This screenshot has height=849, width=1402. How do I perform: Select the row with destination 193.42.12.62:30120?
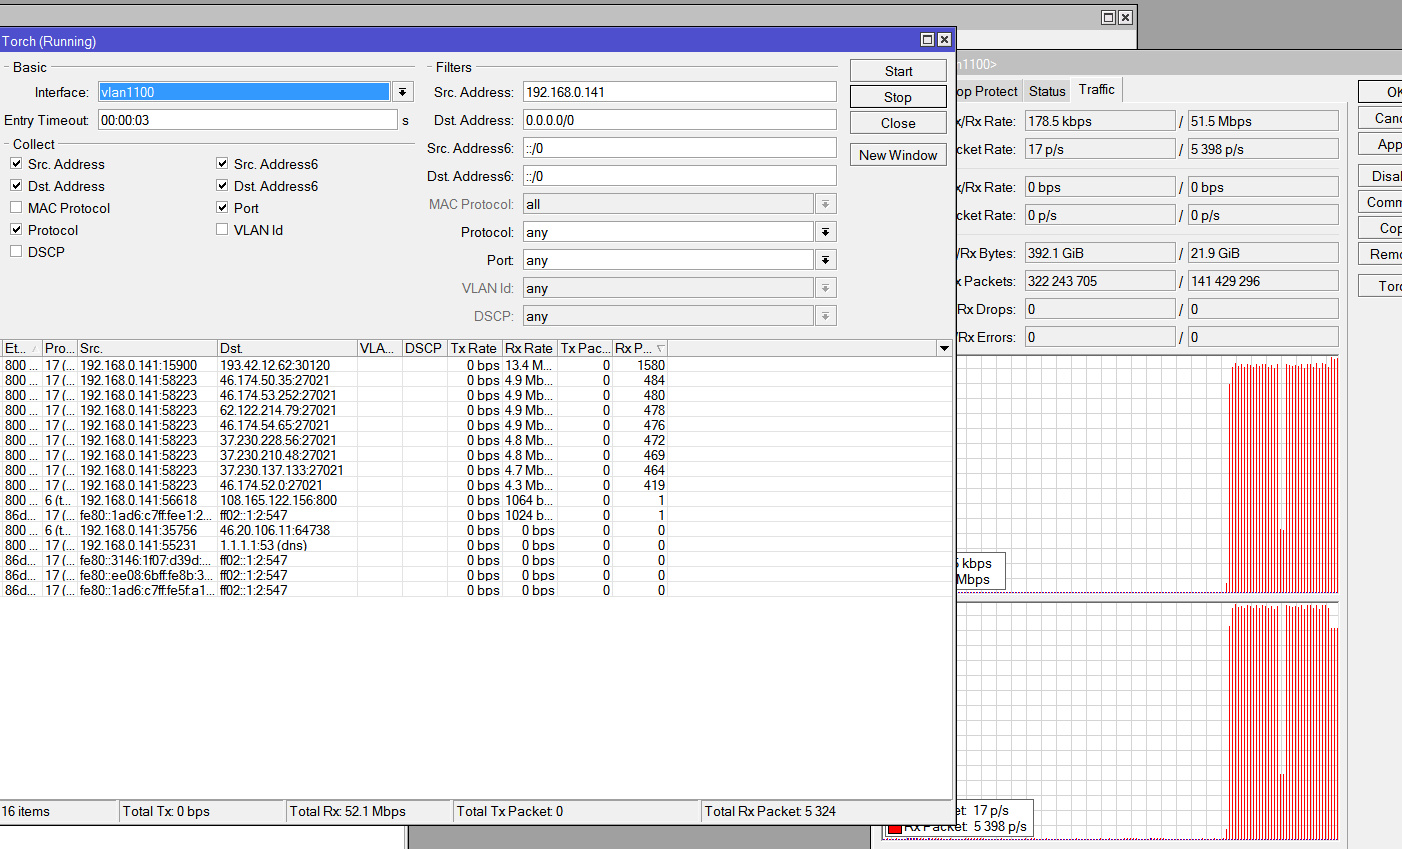tap(275, 365)
